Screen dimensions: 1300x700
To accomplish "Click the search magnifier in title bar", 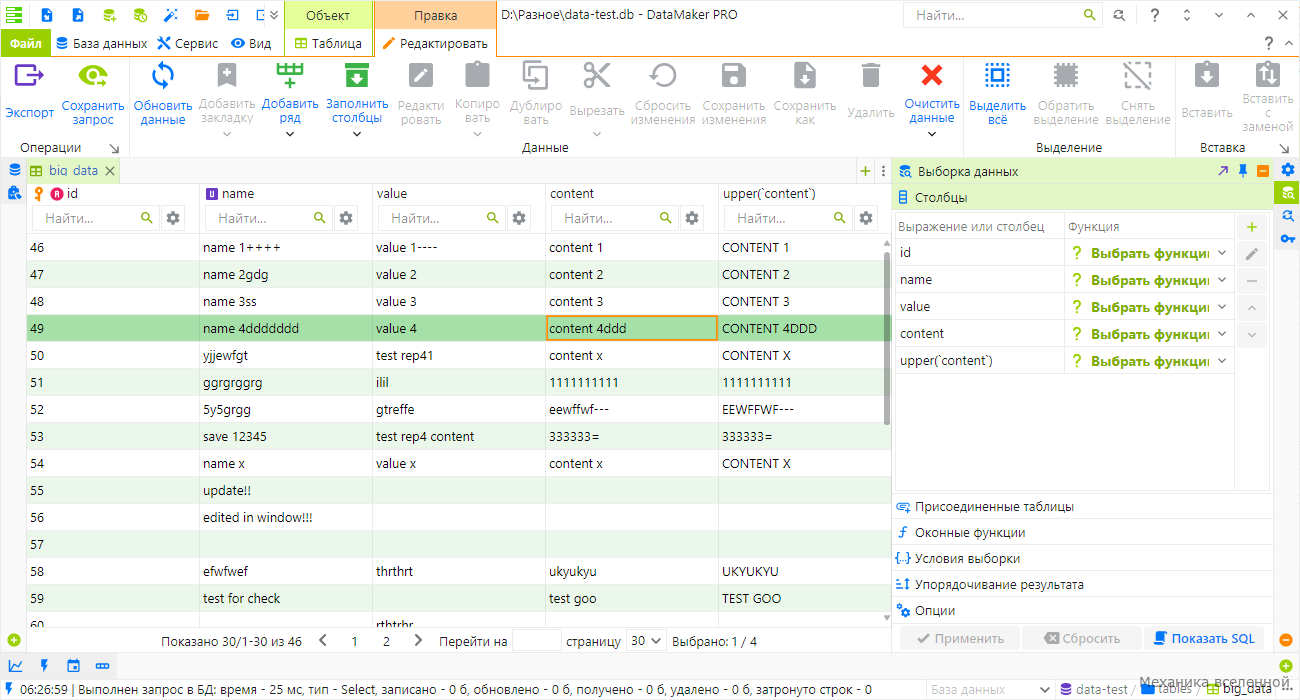I will (x=1090, y=15).
